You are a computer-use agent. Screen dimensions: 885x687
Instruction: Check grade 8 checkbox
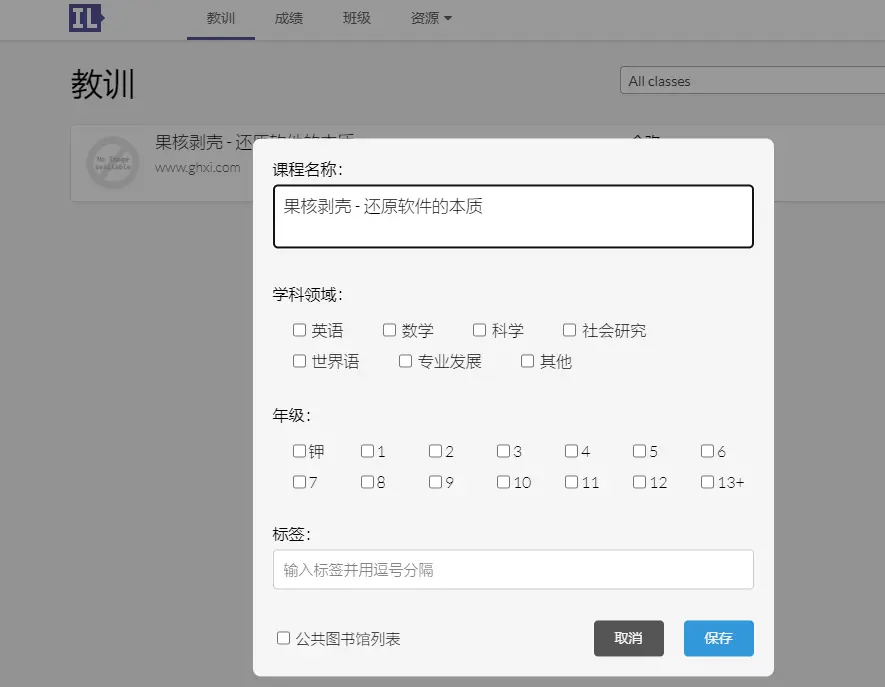pyautogui.click(x=367, y=482)
